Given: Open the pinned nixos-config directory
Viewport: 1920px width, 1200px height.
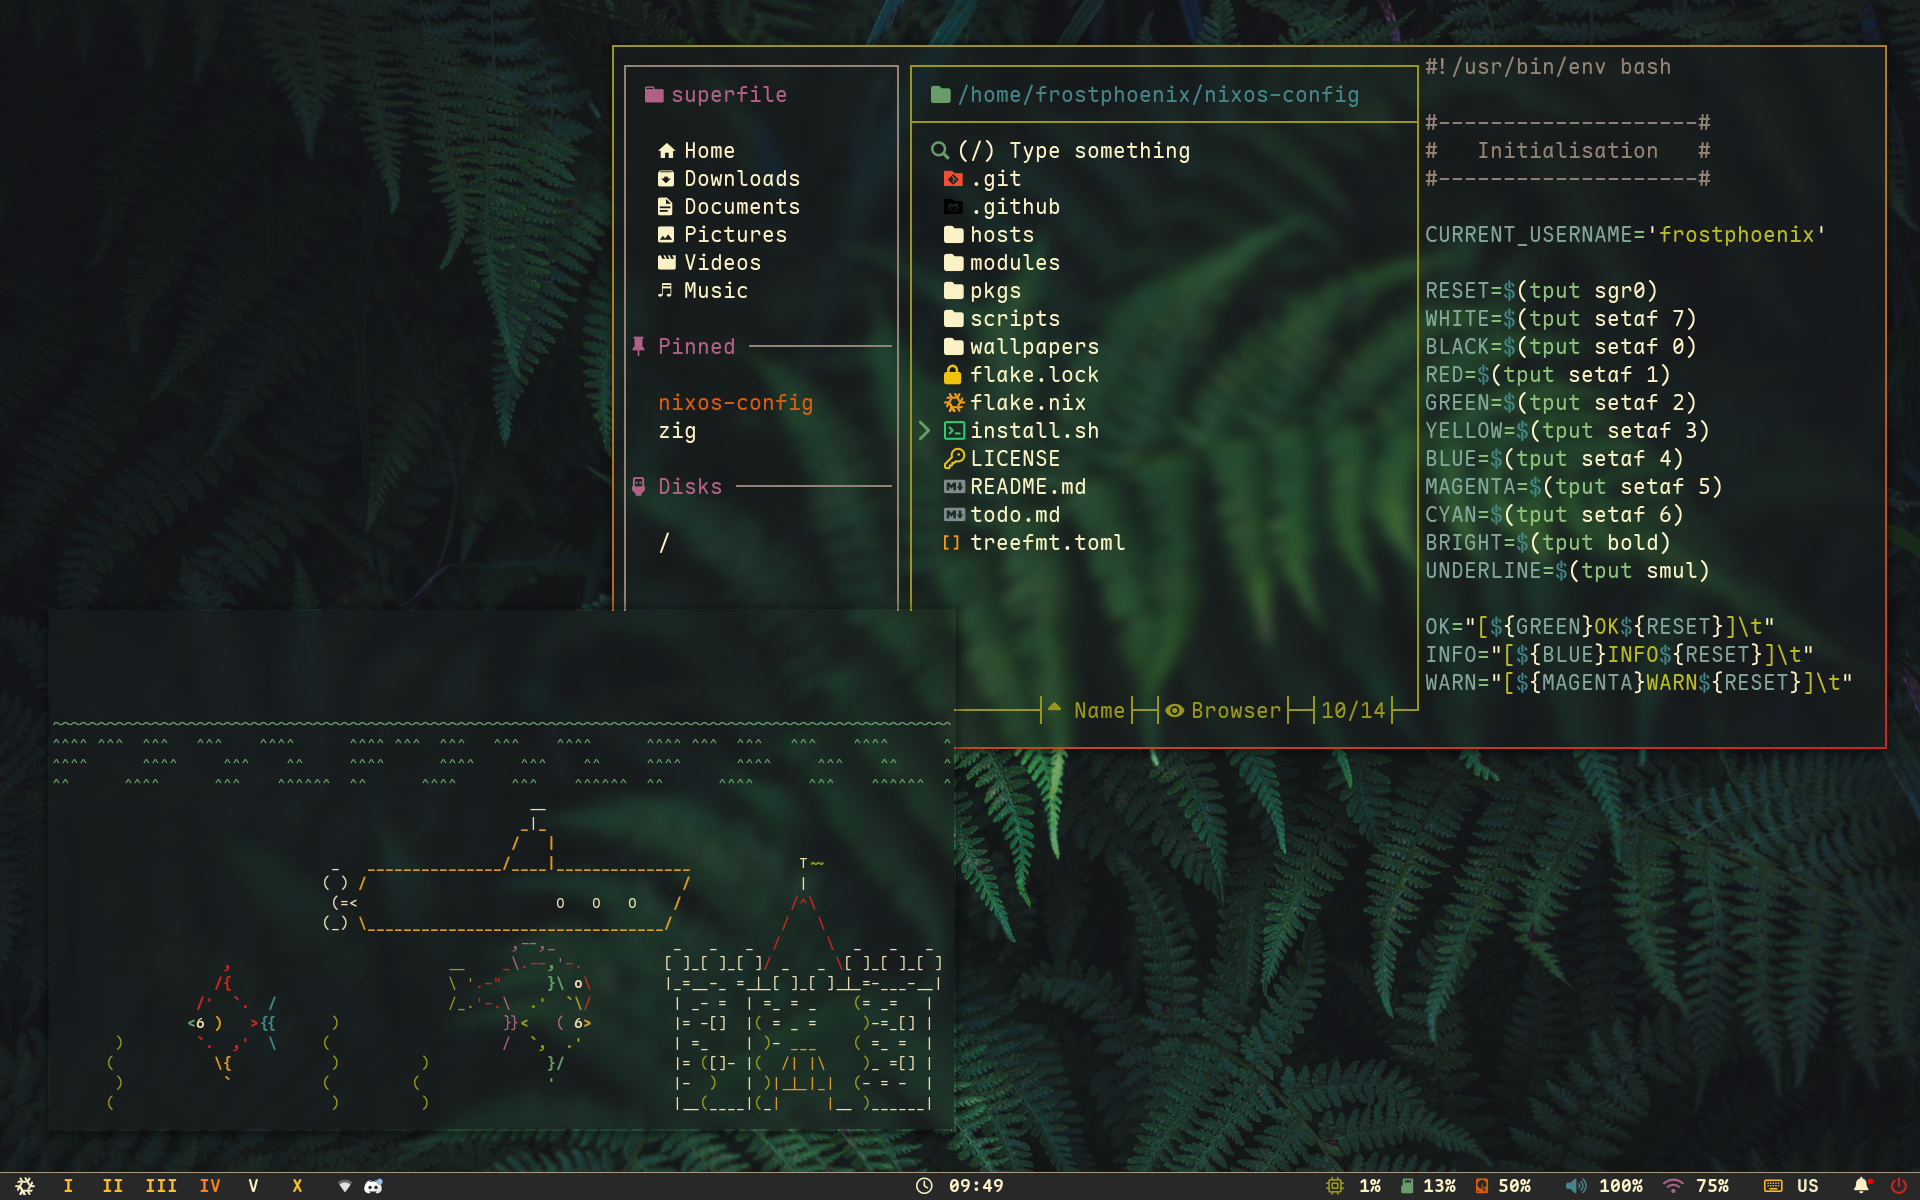Looking at the screenshot, I should [x=735, y=403].
